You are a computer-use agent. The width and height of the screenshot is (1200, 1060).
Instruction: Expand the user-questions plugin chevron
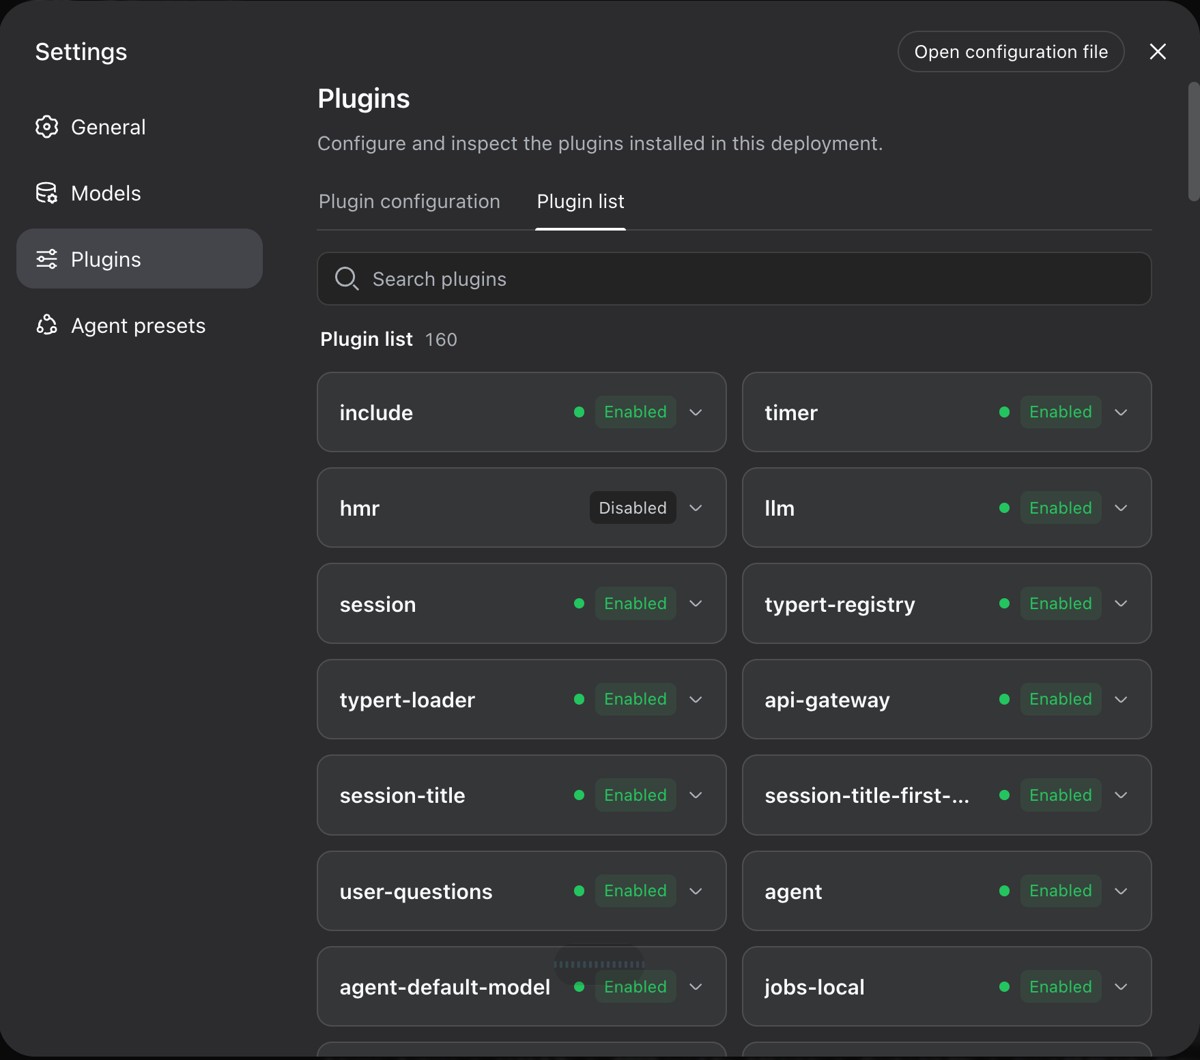click(696, 891)
